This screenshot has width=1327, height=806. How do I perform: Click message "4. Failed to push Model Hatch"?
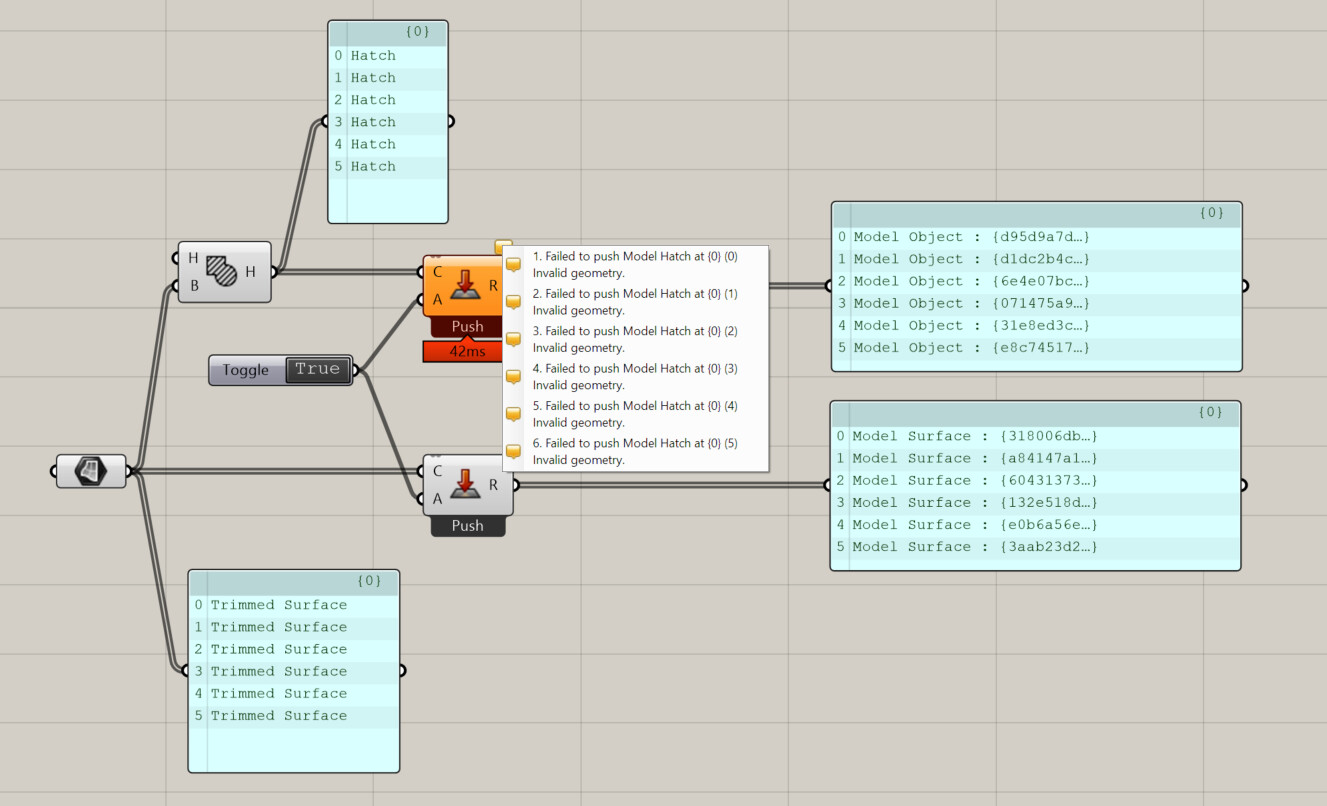pos(636,377)
